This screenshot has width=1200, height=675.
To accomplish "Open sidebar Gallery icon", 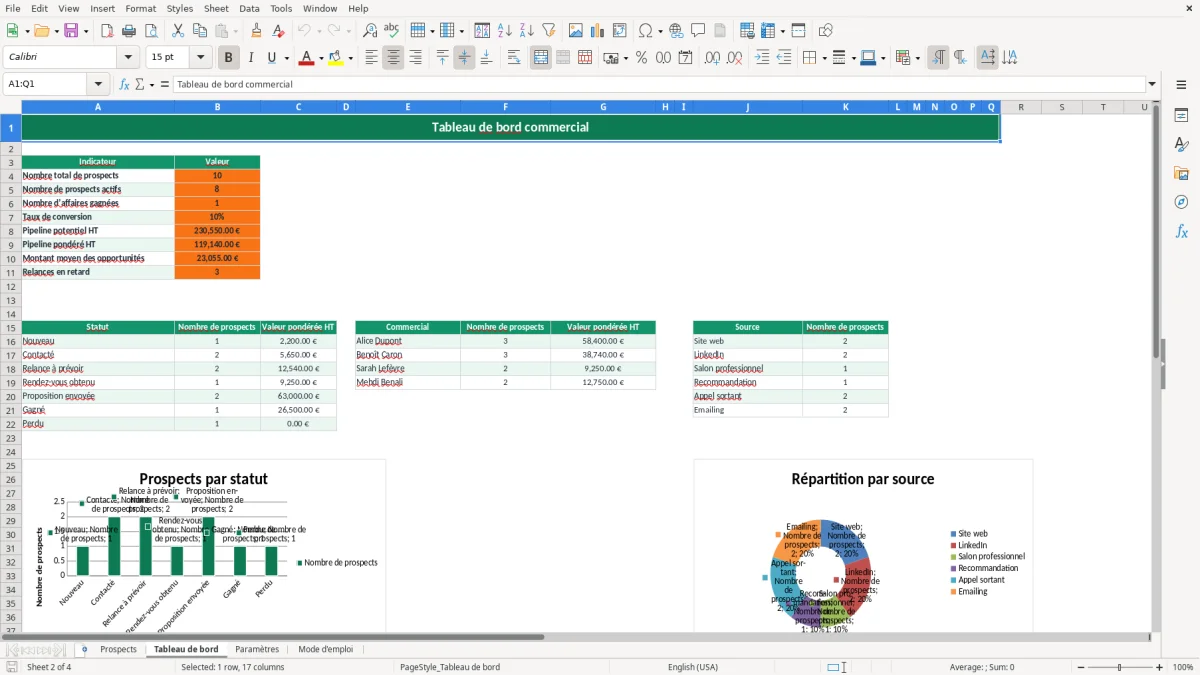I will 1181,174.
